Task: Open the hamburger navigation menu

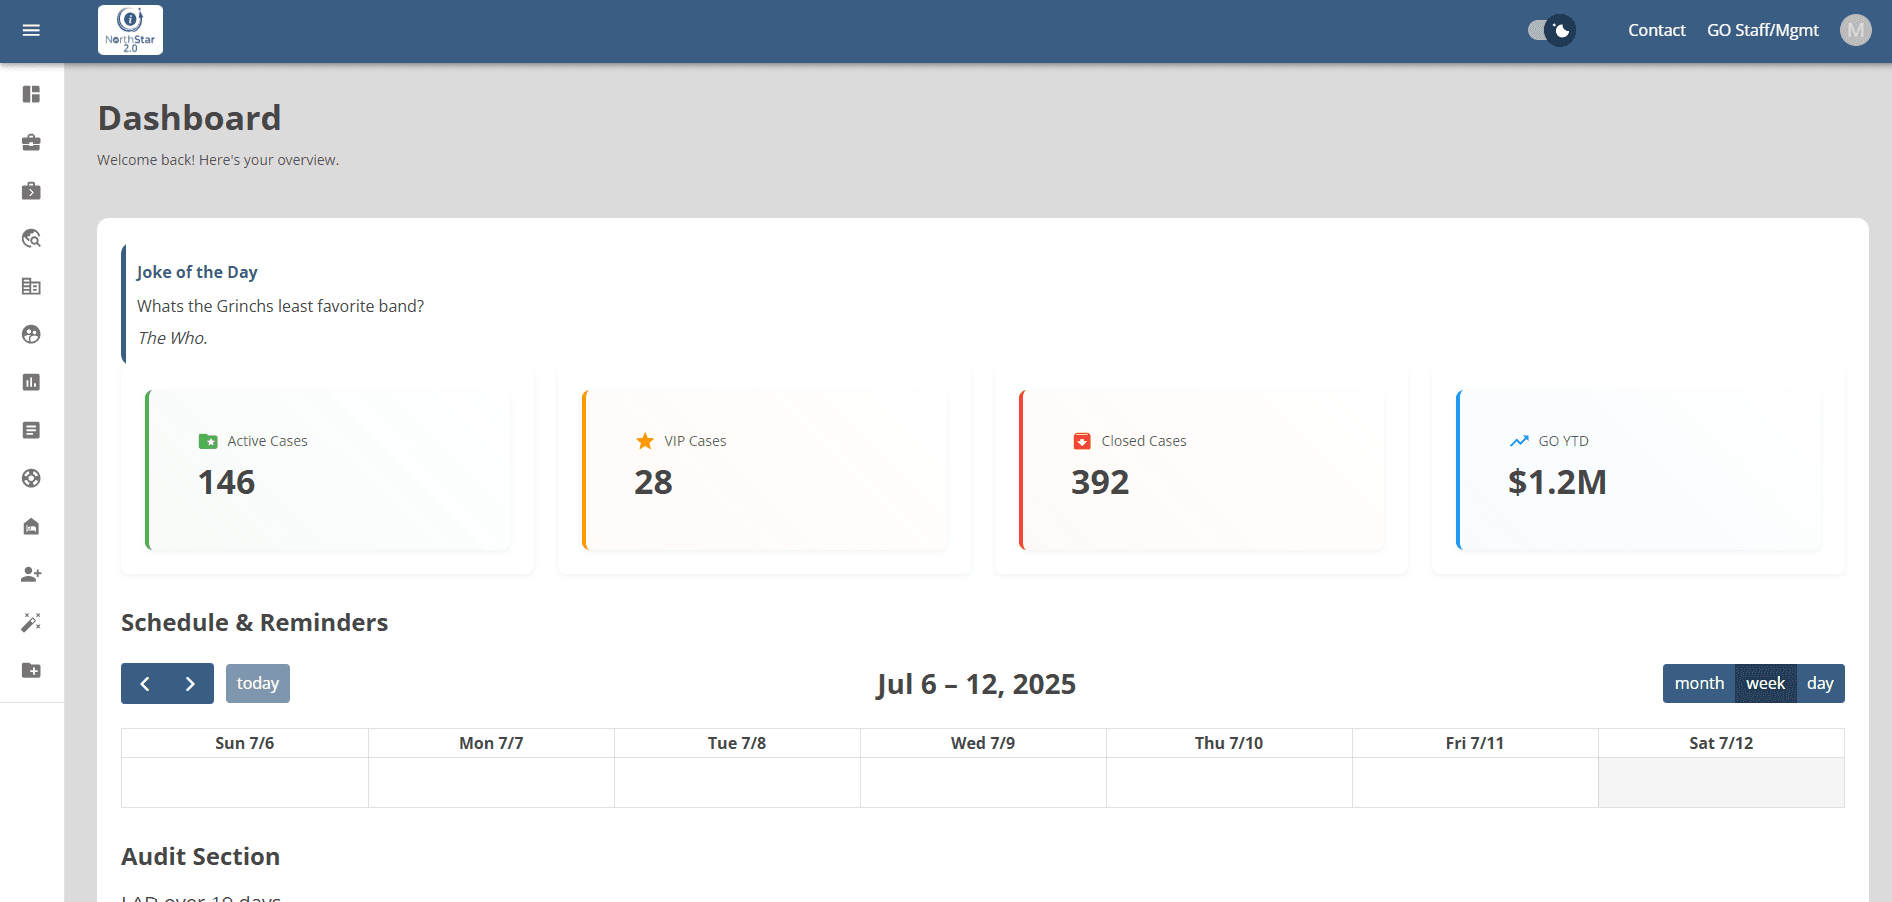Action: point(31,30)
